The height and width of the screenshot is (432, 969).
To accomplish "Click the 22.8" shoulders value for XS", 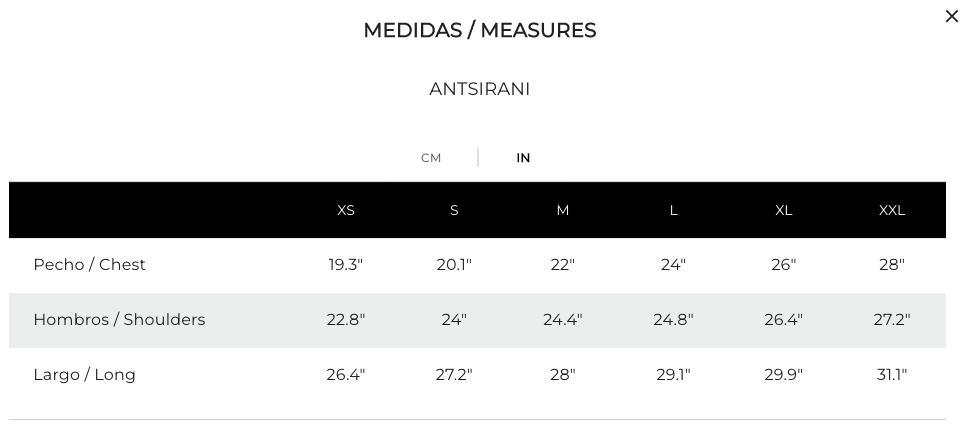I will [346, 320].
